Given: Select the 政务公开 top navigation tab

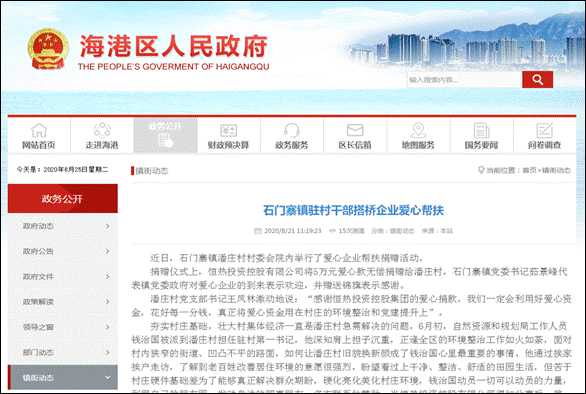Looking at the screenshot, I should (166, 135).
